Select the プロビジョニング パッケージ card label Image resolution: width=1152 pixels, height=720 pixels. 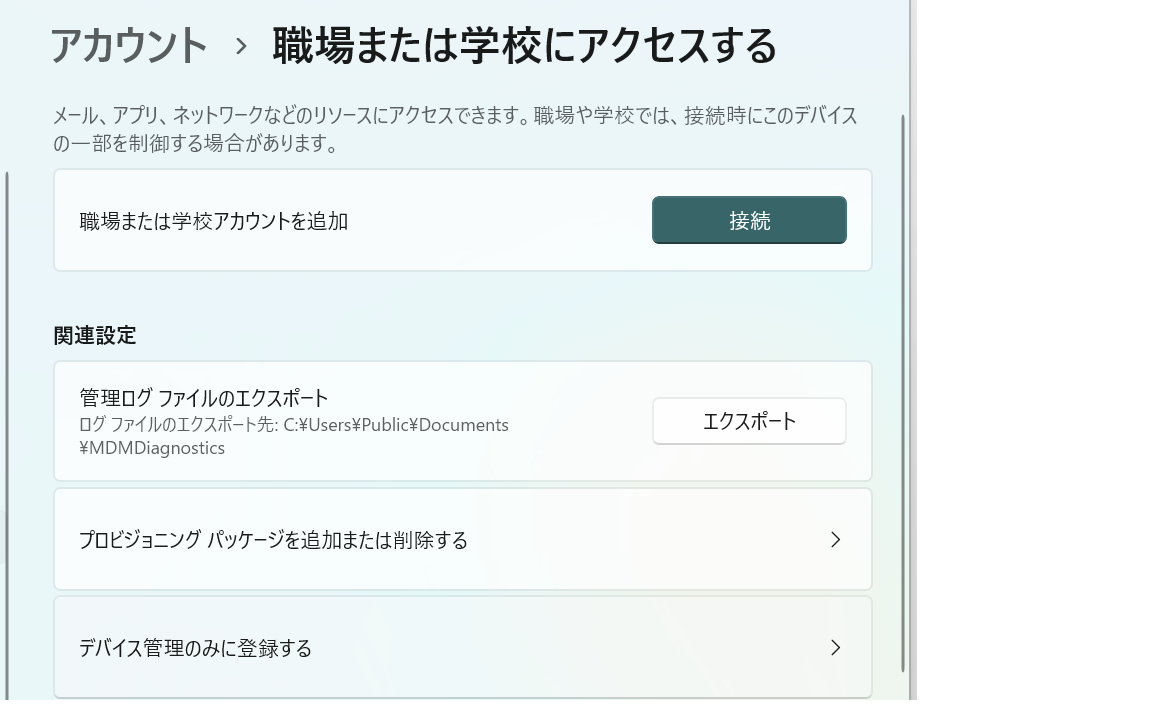point(272,539)
